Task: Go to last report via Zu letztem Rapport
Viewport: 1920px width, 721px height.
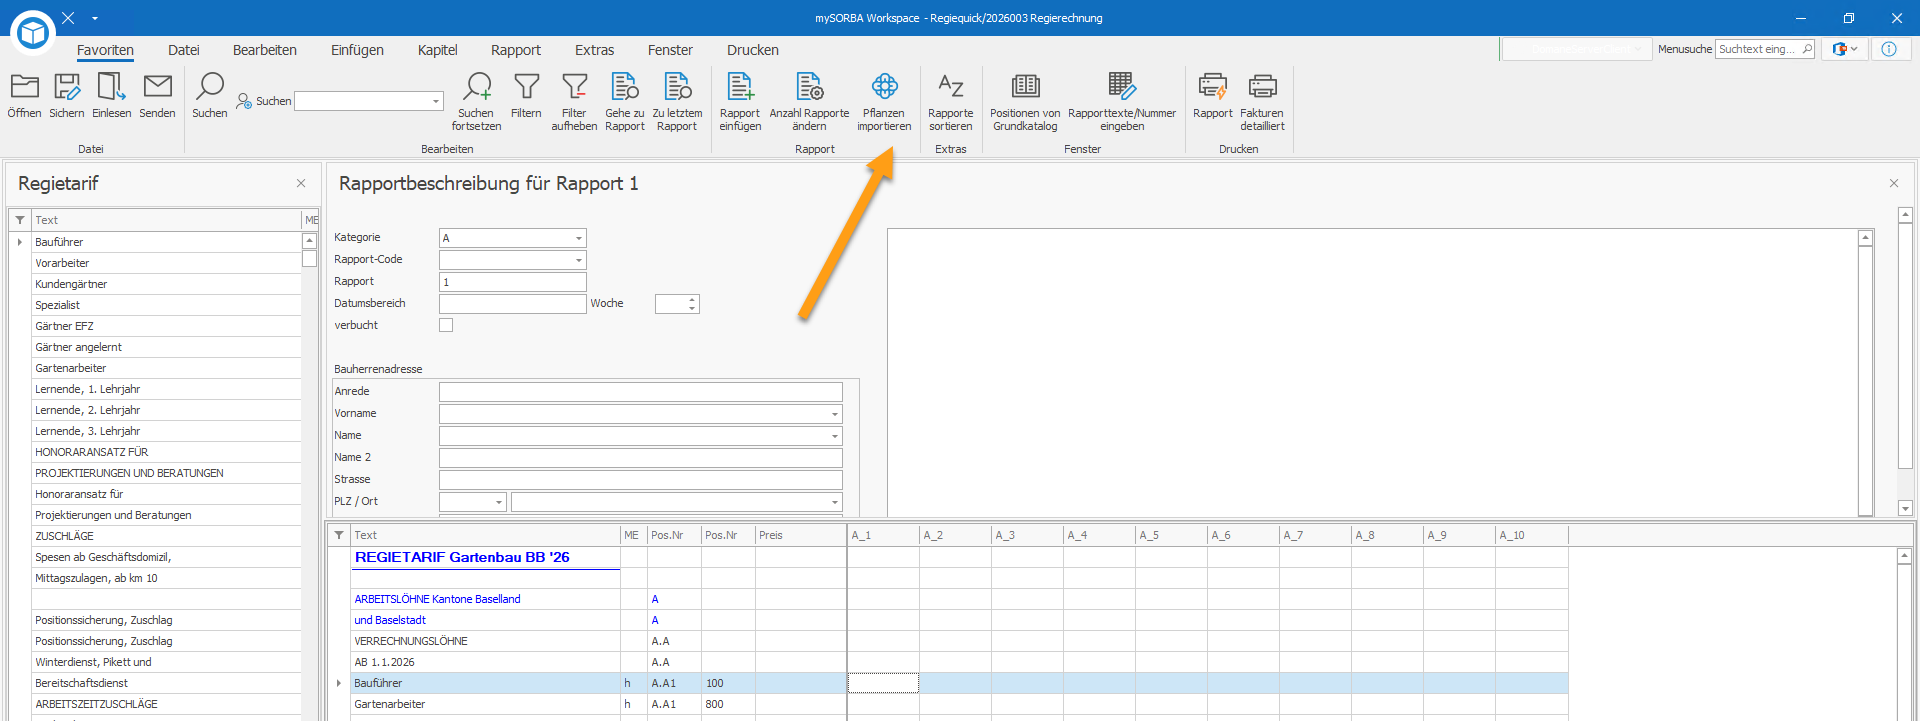Action: tap(677, 101)
